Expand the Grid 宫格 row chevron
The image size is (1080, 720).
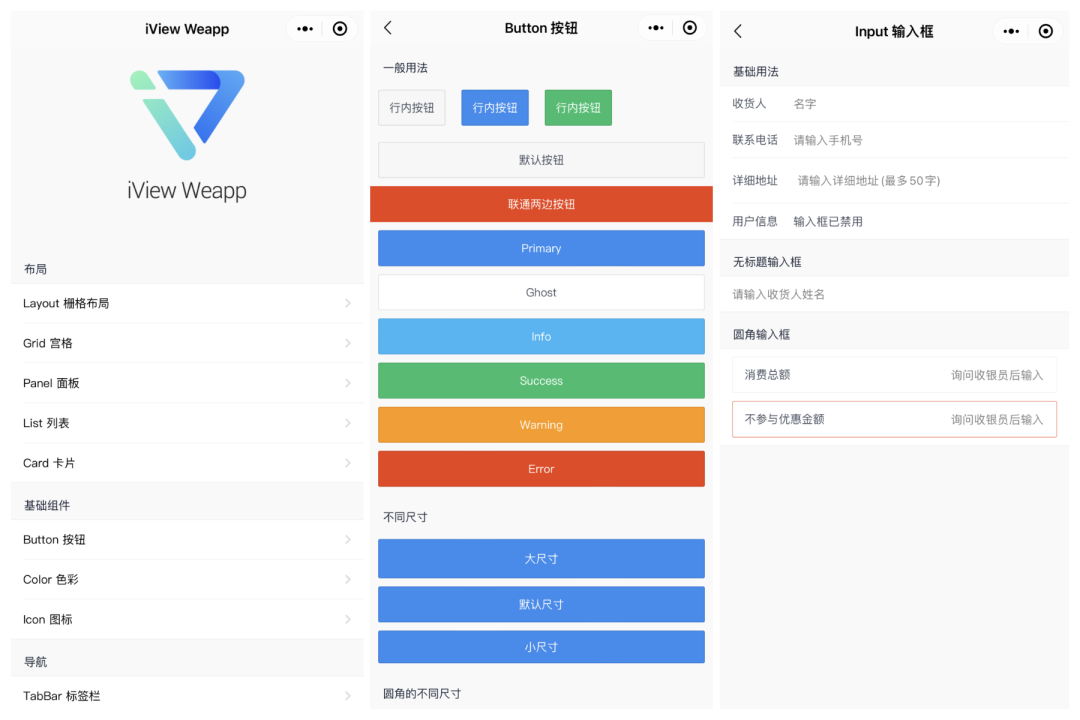click(x=348, y=343)
